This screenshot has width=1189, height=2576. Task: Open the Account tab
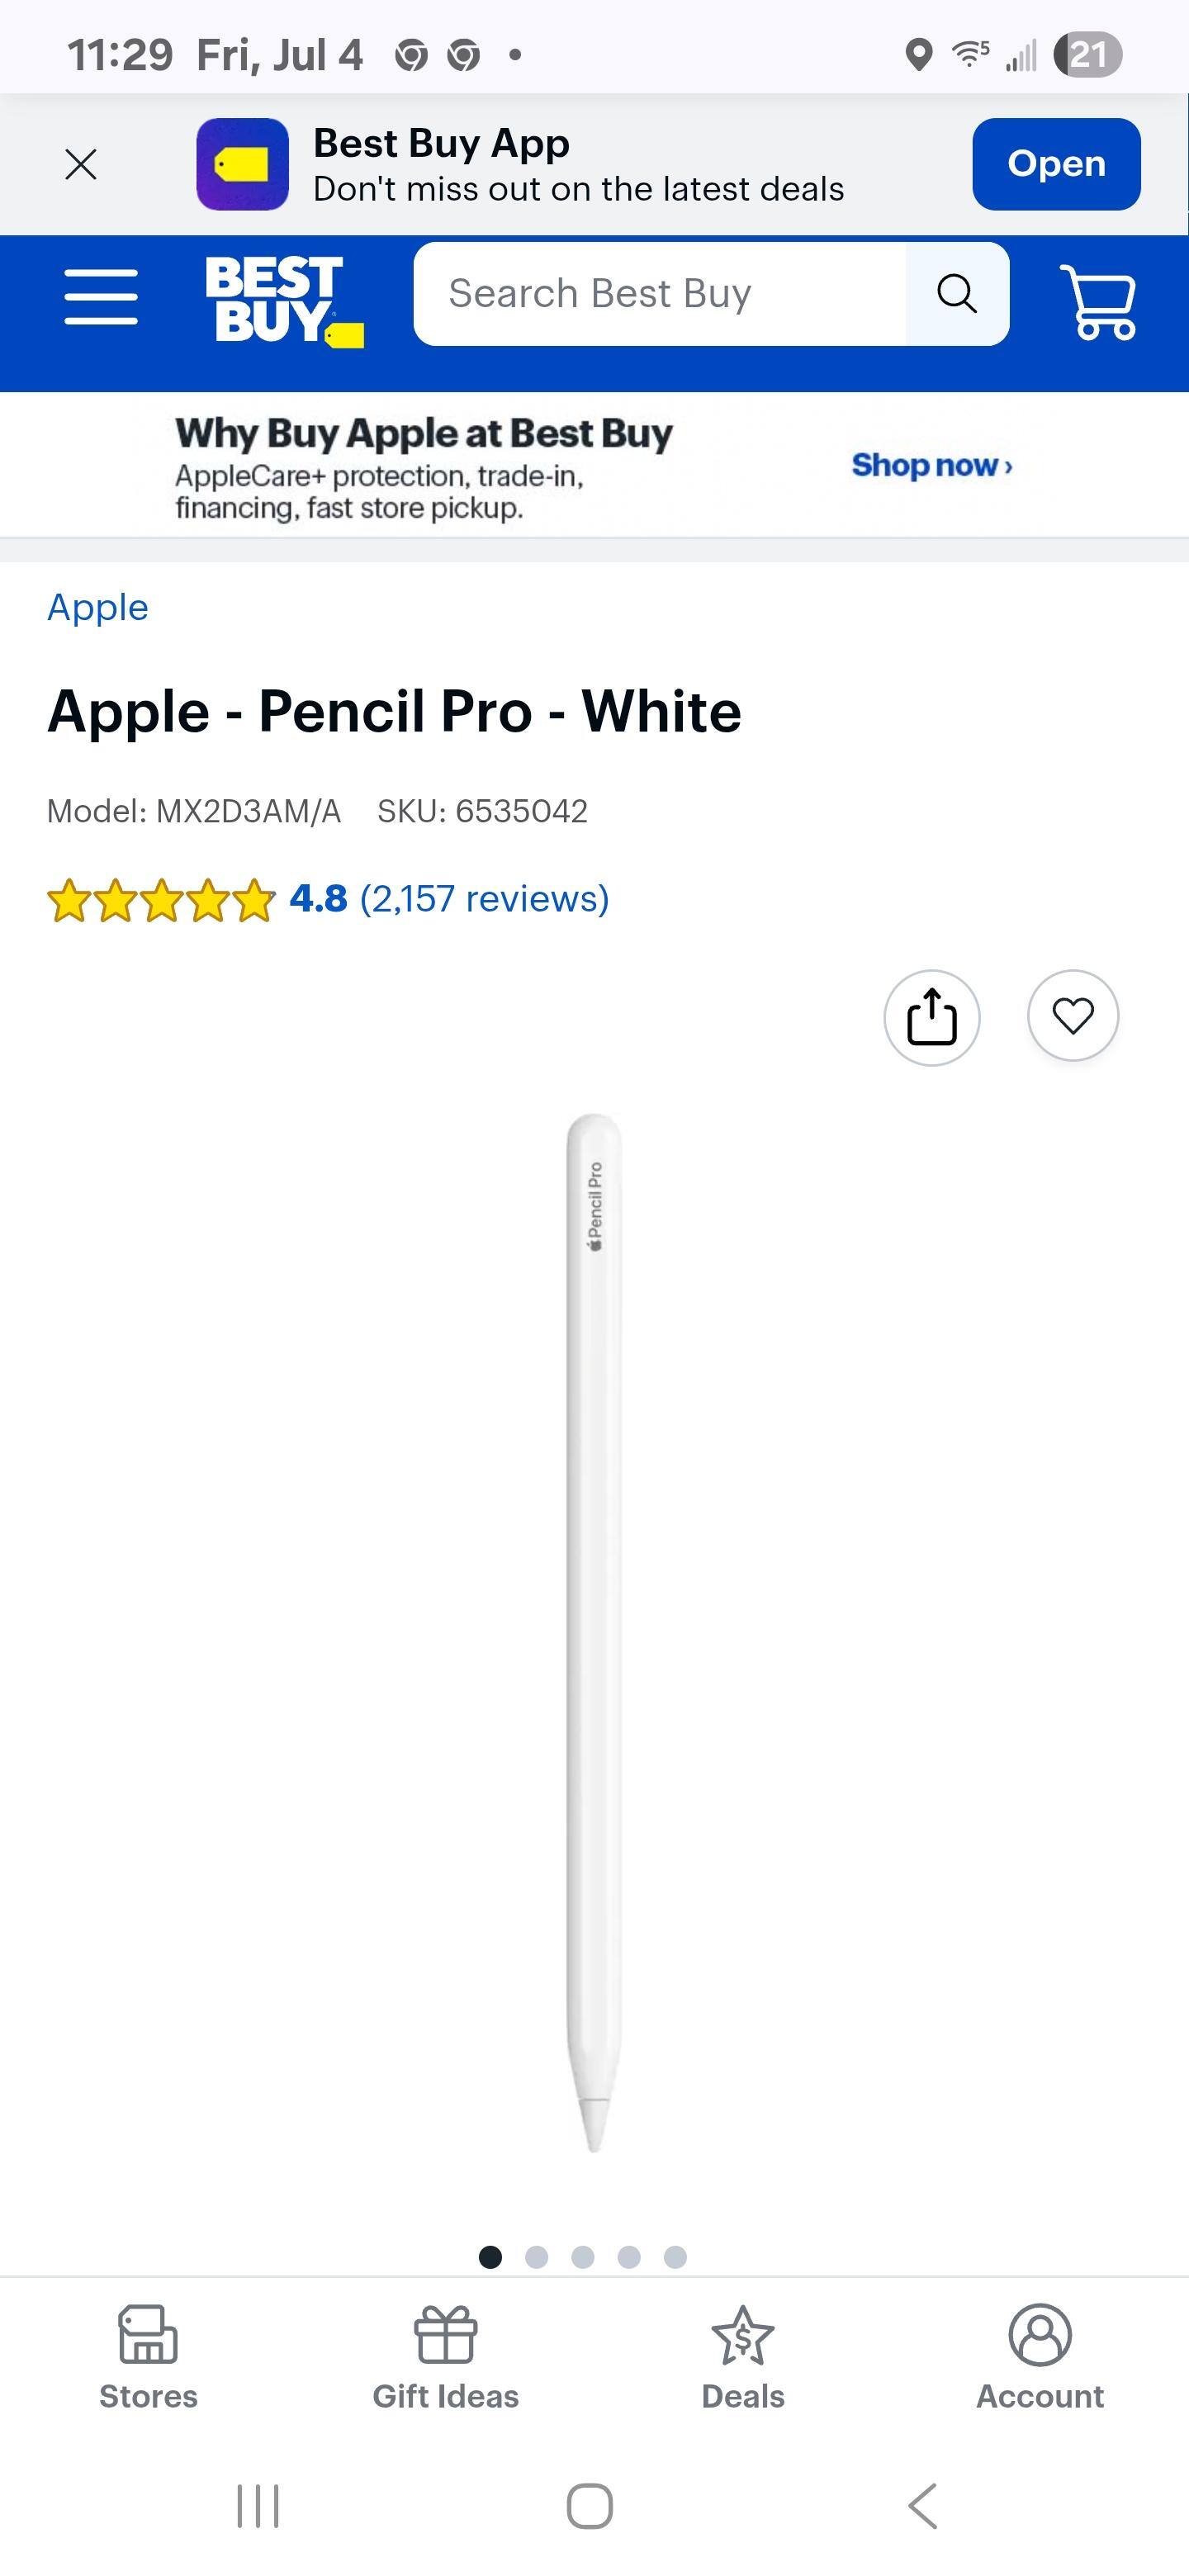coord(1039,2358)
